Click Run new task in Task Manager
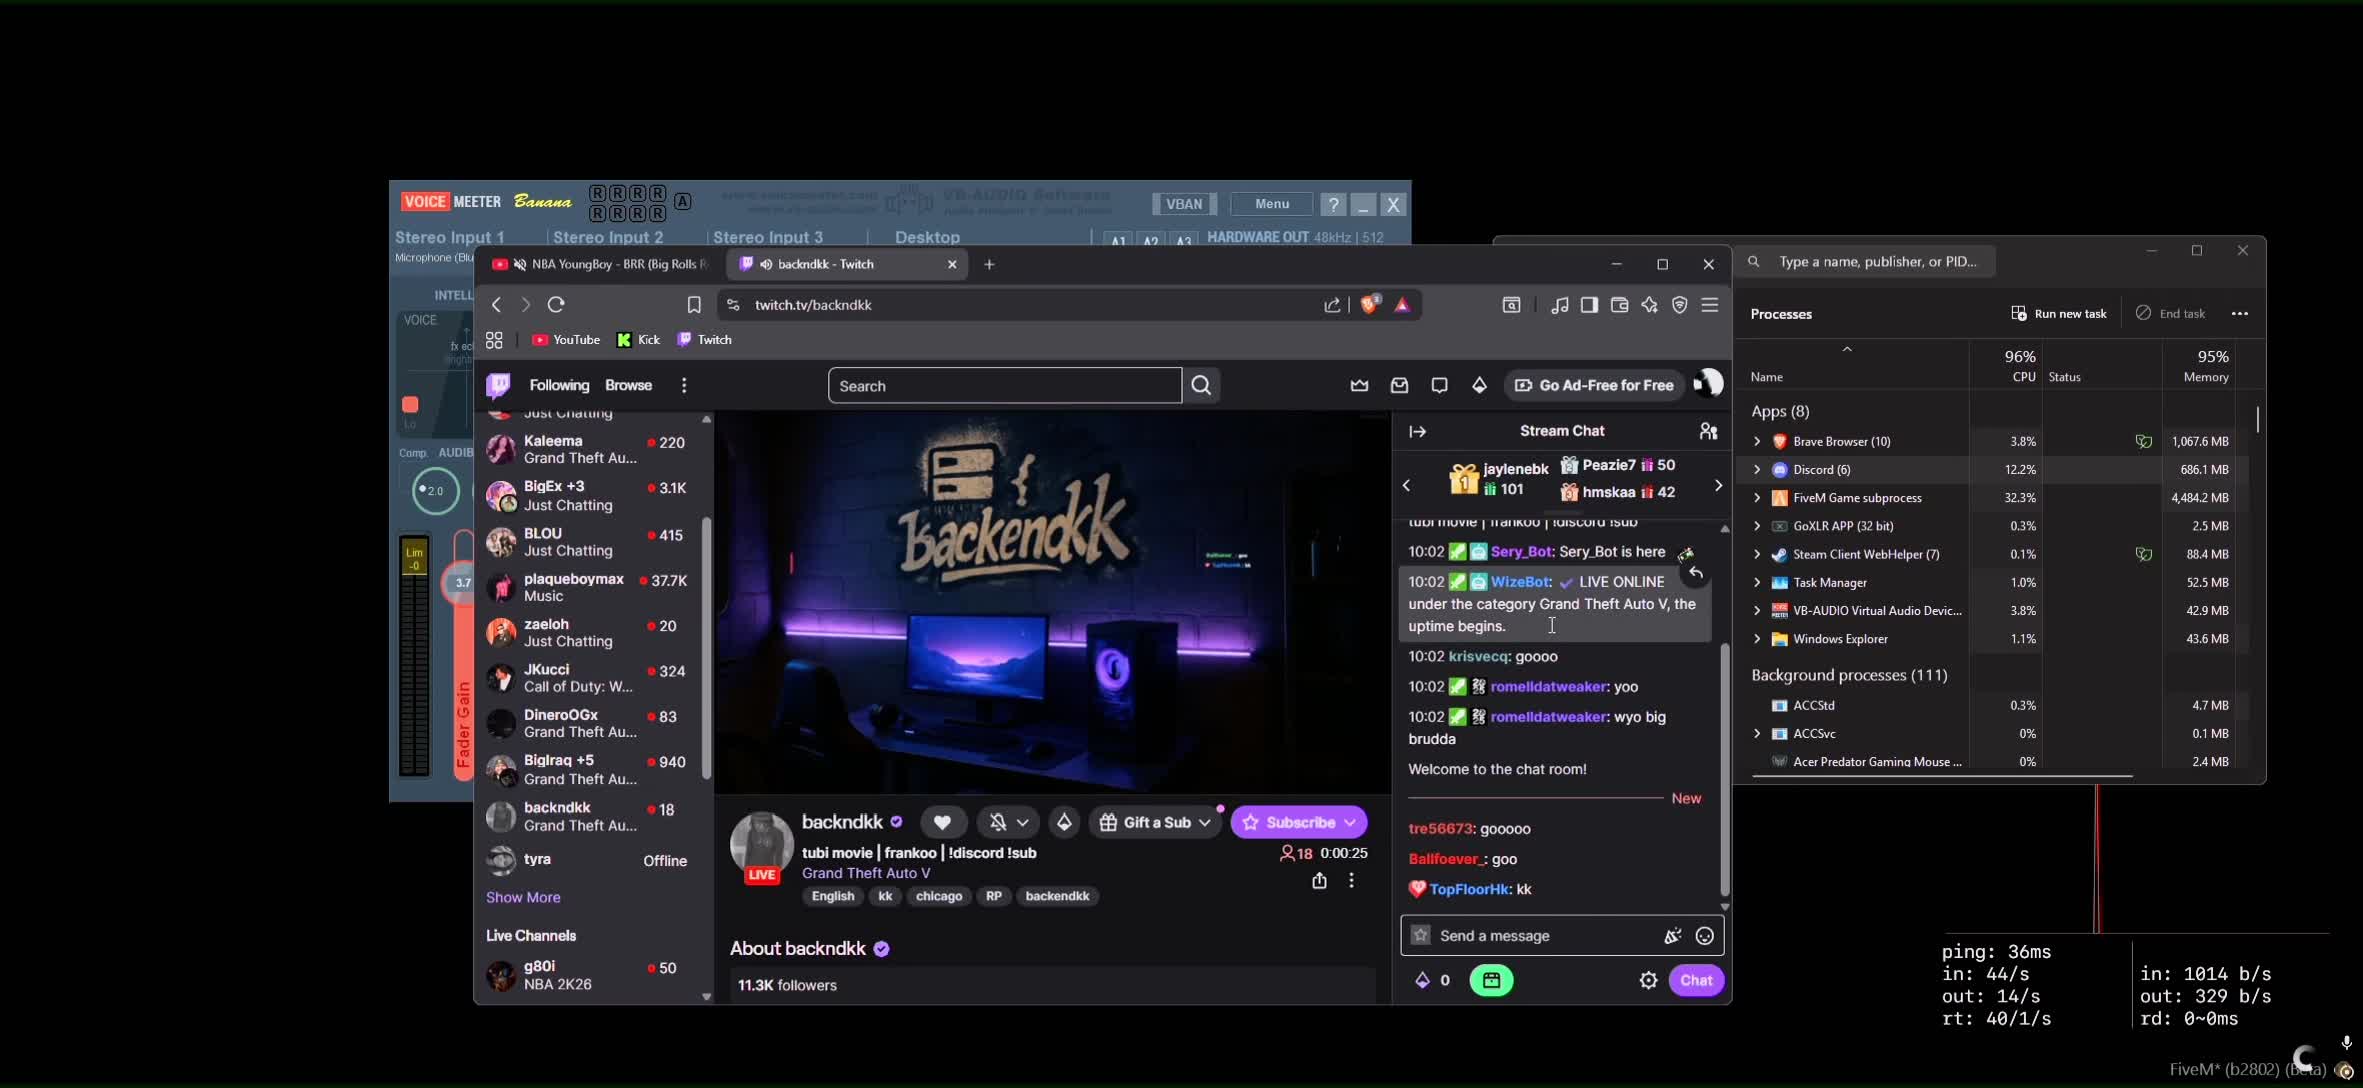The width and height of the screenshot is (2363, 1088). tap(2059, 313)
